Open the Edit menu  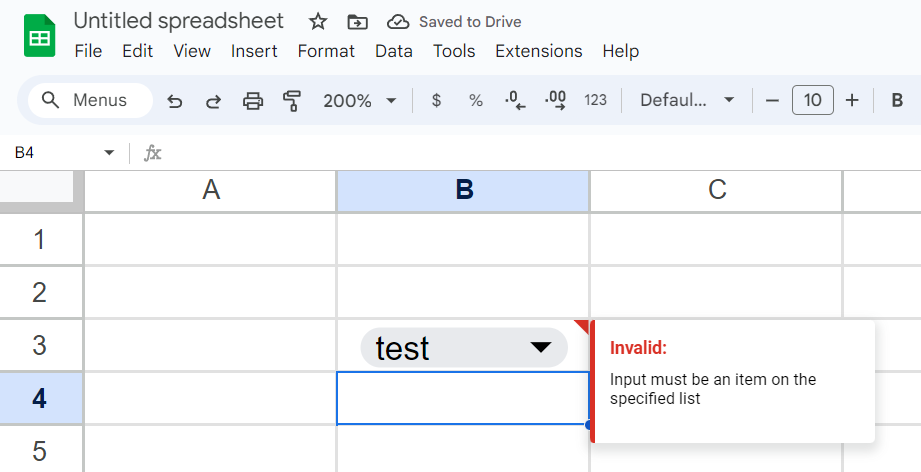pyautogui.click(x=137, y=51)
